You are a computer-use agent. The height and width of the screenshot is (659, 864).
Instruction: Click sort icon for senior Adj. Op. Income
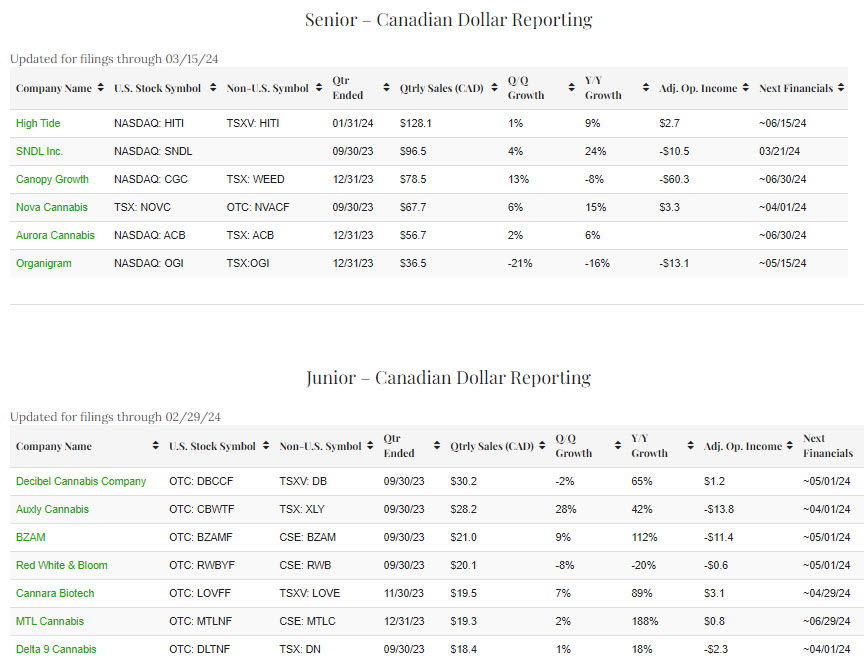pyautogui.click(x=746, y=88)
